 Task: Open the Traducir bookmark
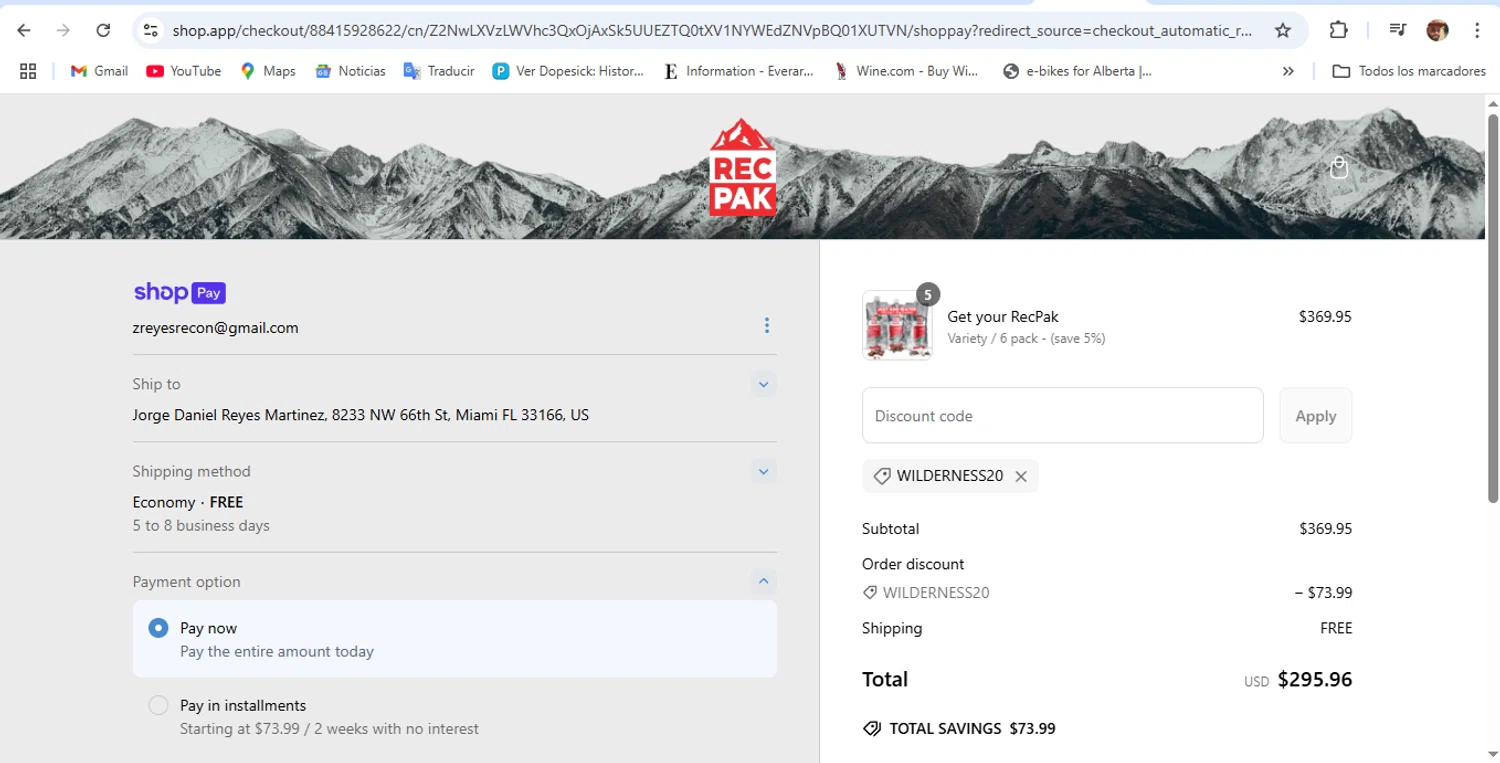coord(439,71)
